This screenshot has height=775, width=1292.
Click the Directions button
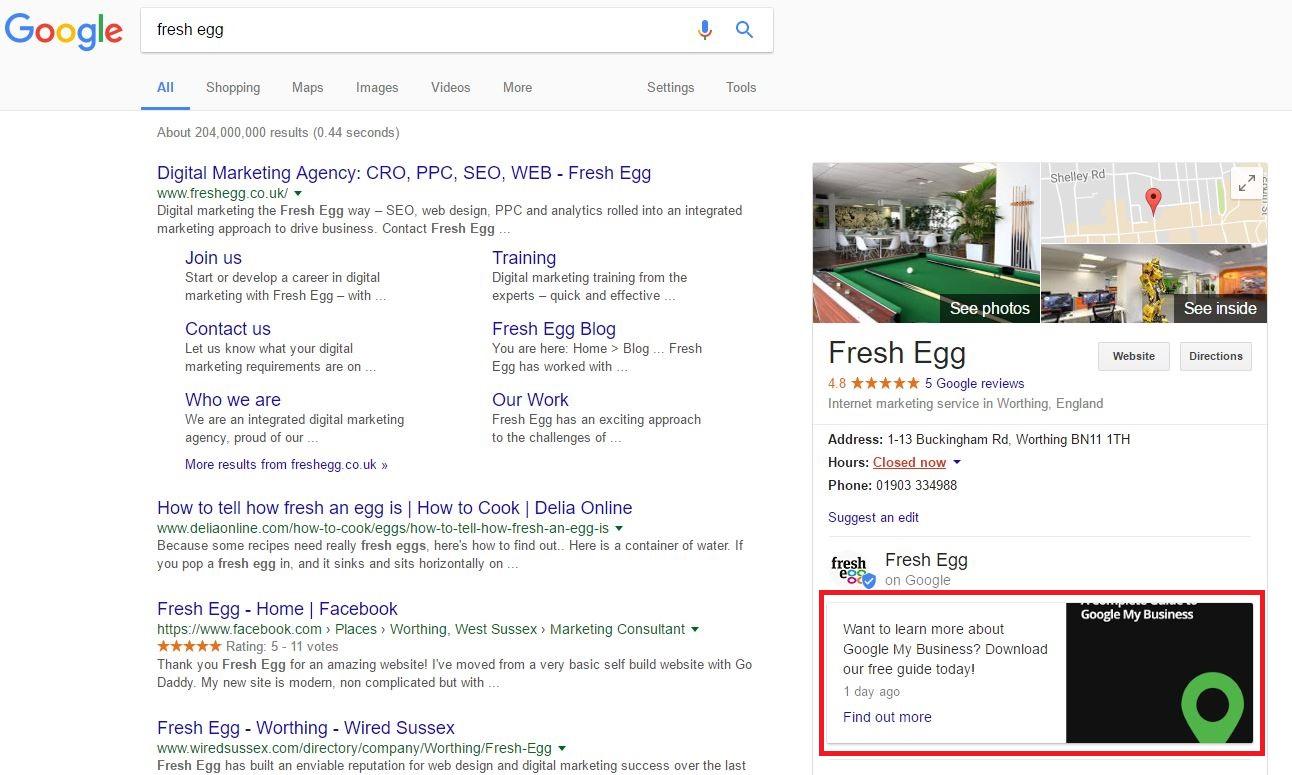point(1216,356)
